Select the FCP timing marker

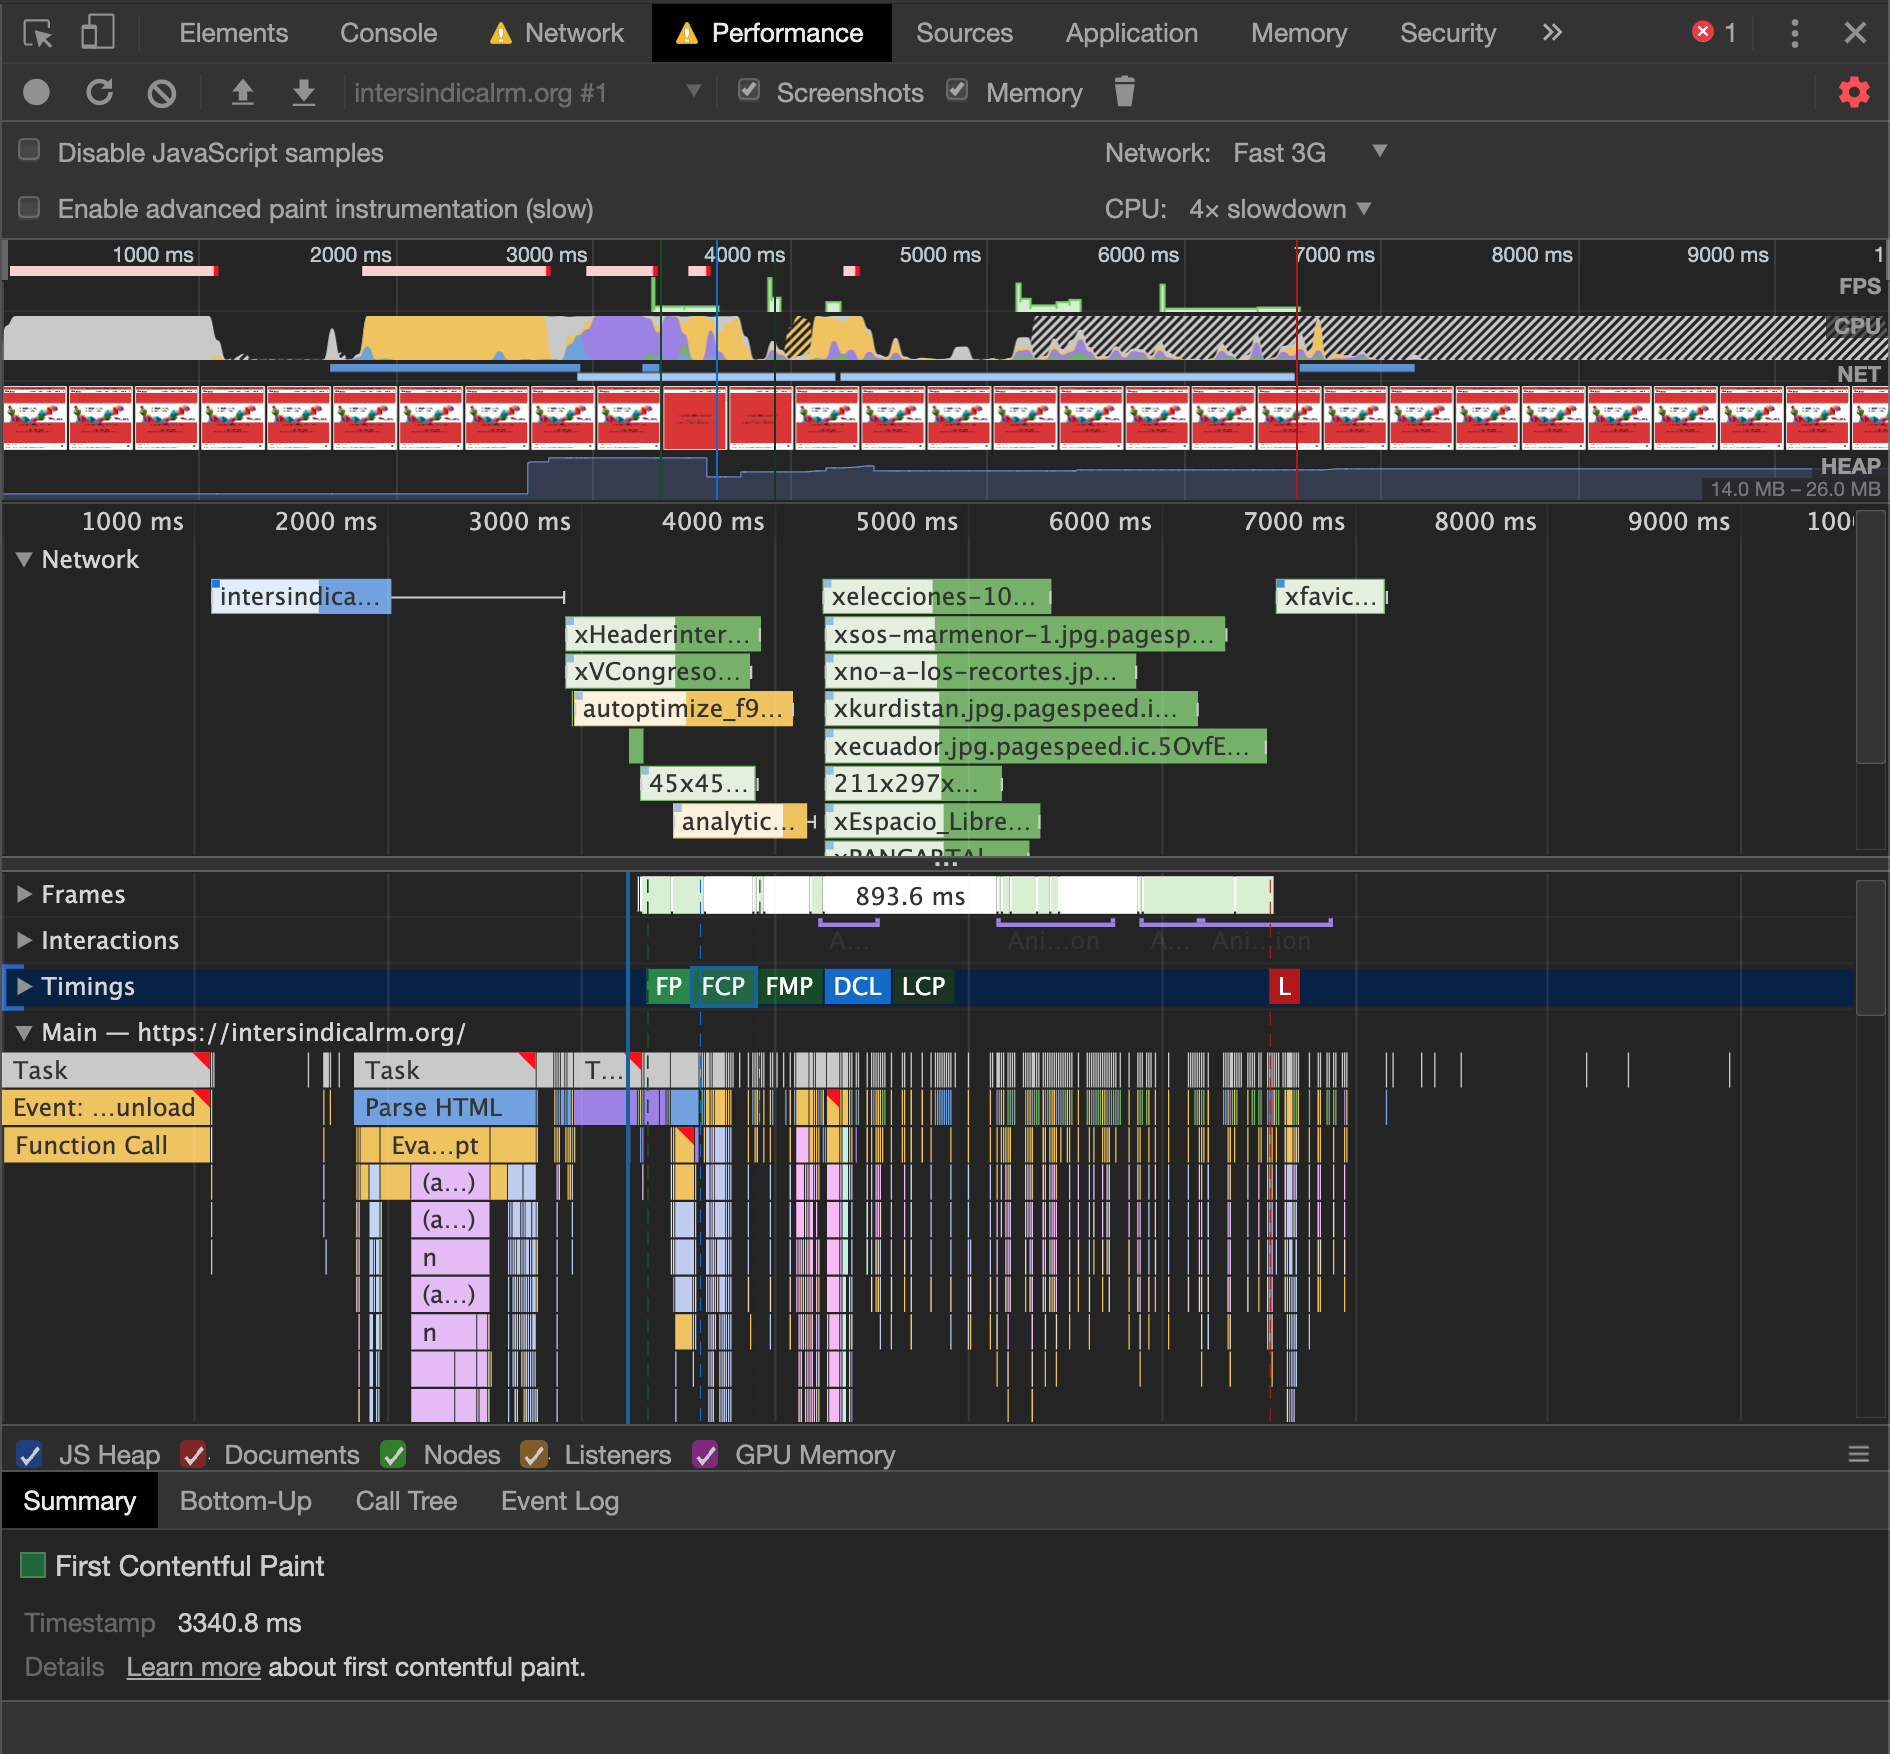click(724, 986)
